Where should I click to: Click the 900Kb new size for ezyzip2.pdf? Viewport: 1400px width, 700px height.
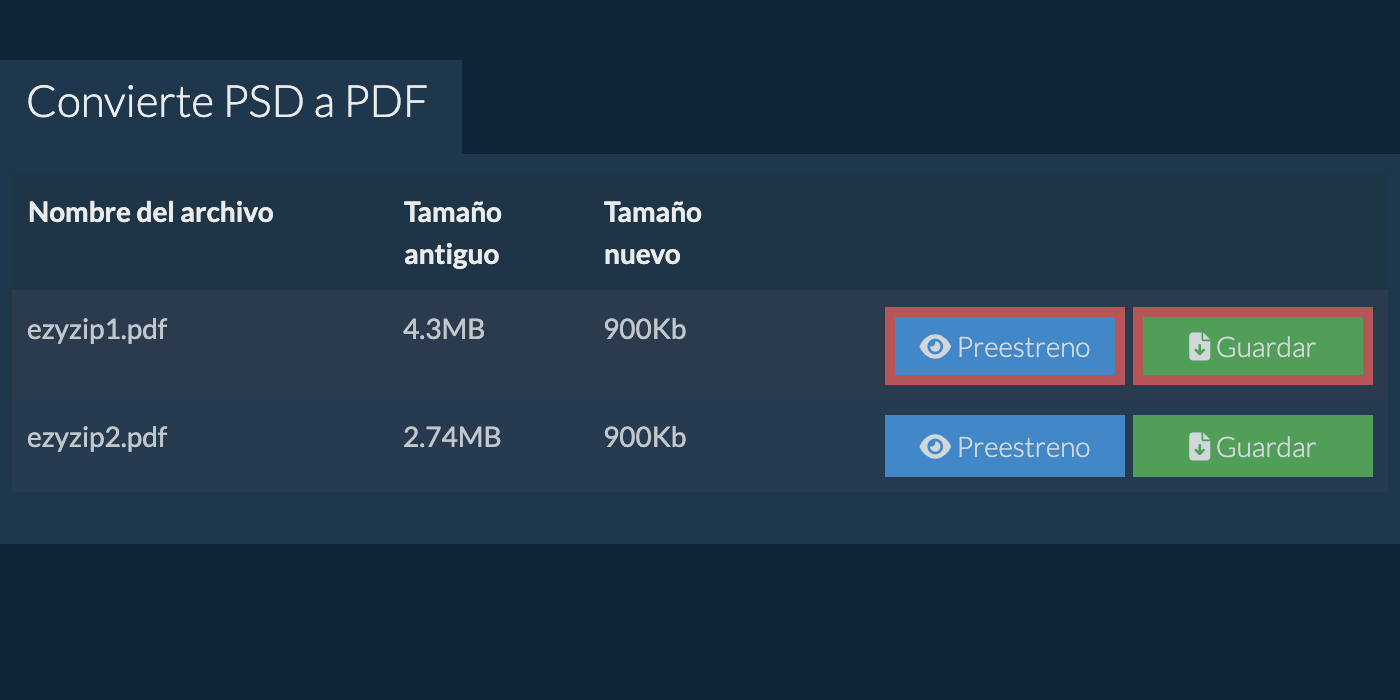point(645,438)
